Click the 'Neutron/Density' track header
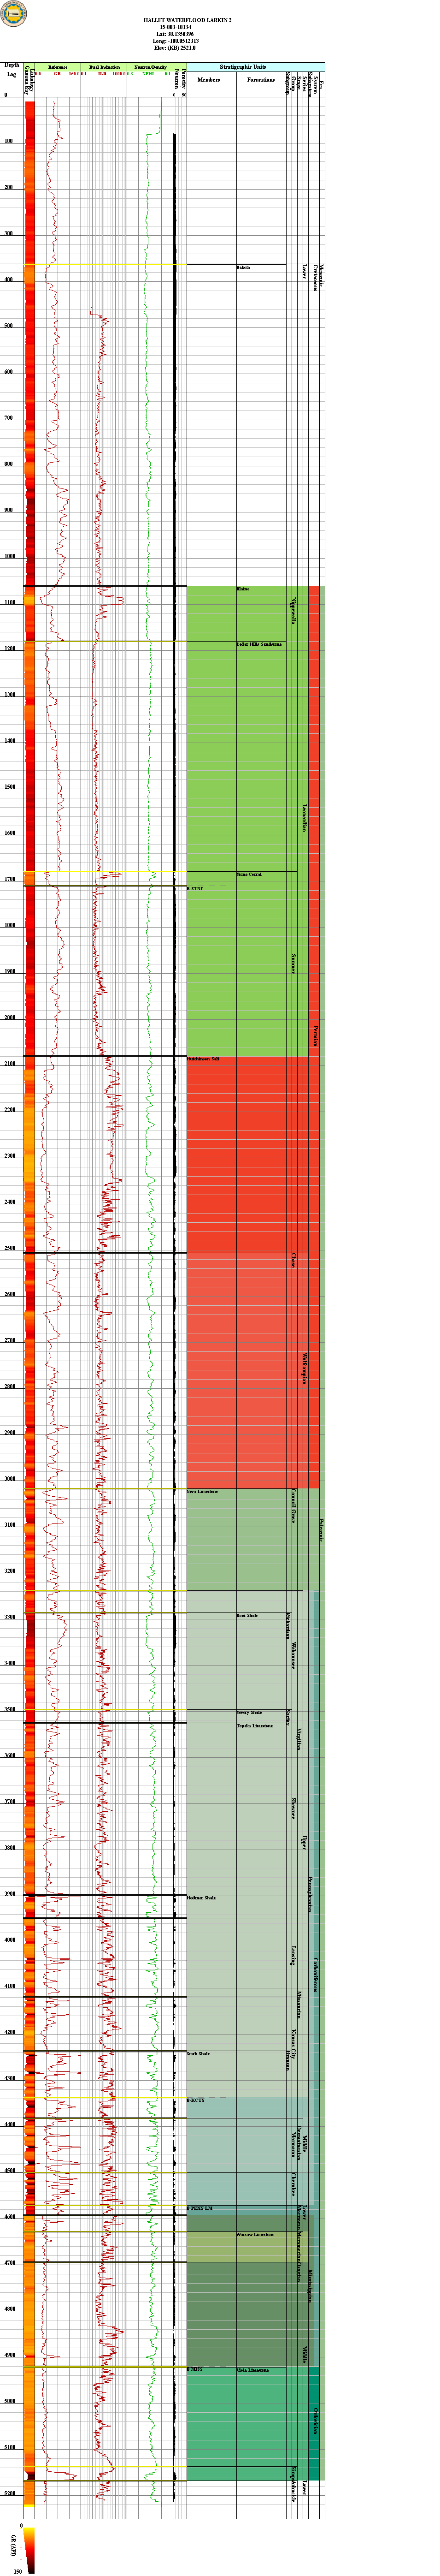Image resolution: width=440 pixels, height=2576 pixels. (150, 66)
